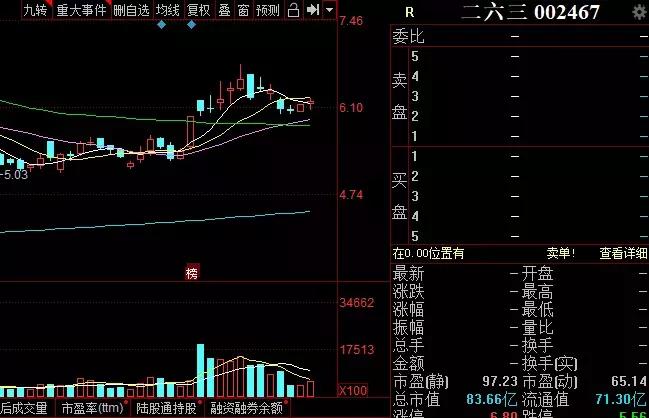
Task: Click 查看详细 link
Action: [x=623, y=253]
